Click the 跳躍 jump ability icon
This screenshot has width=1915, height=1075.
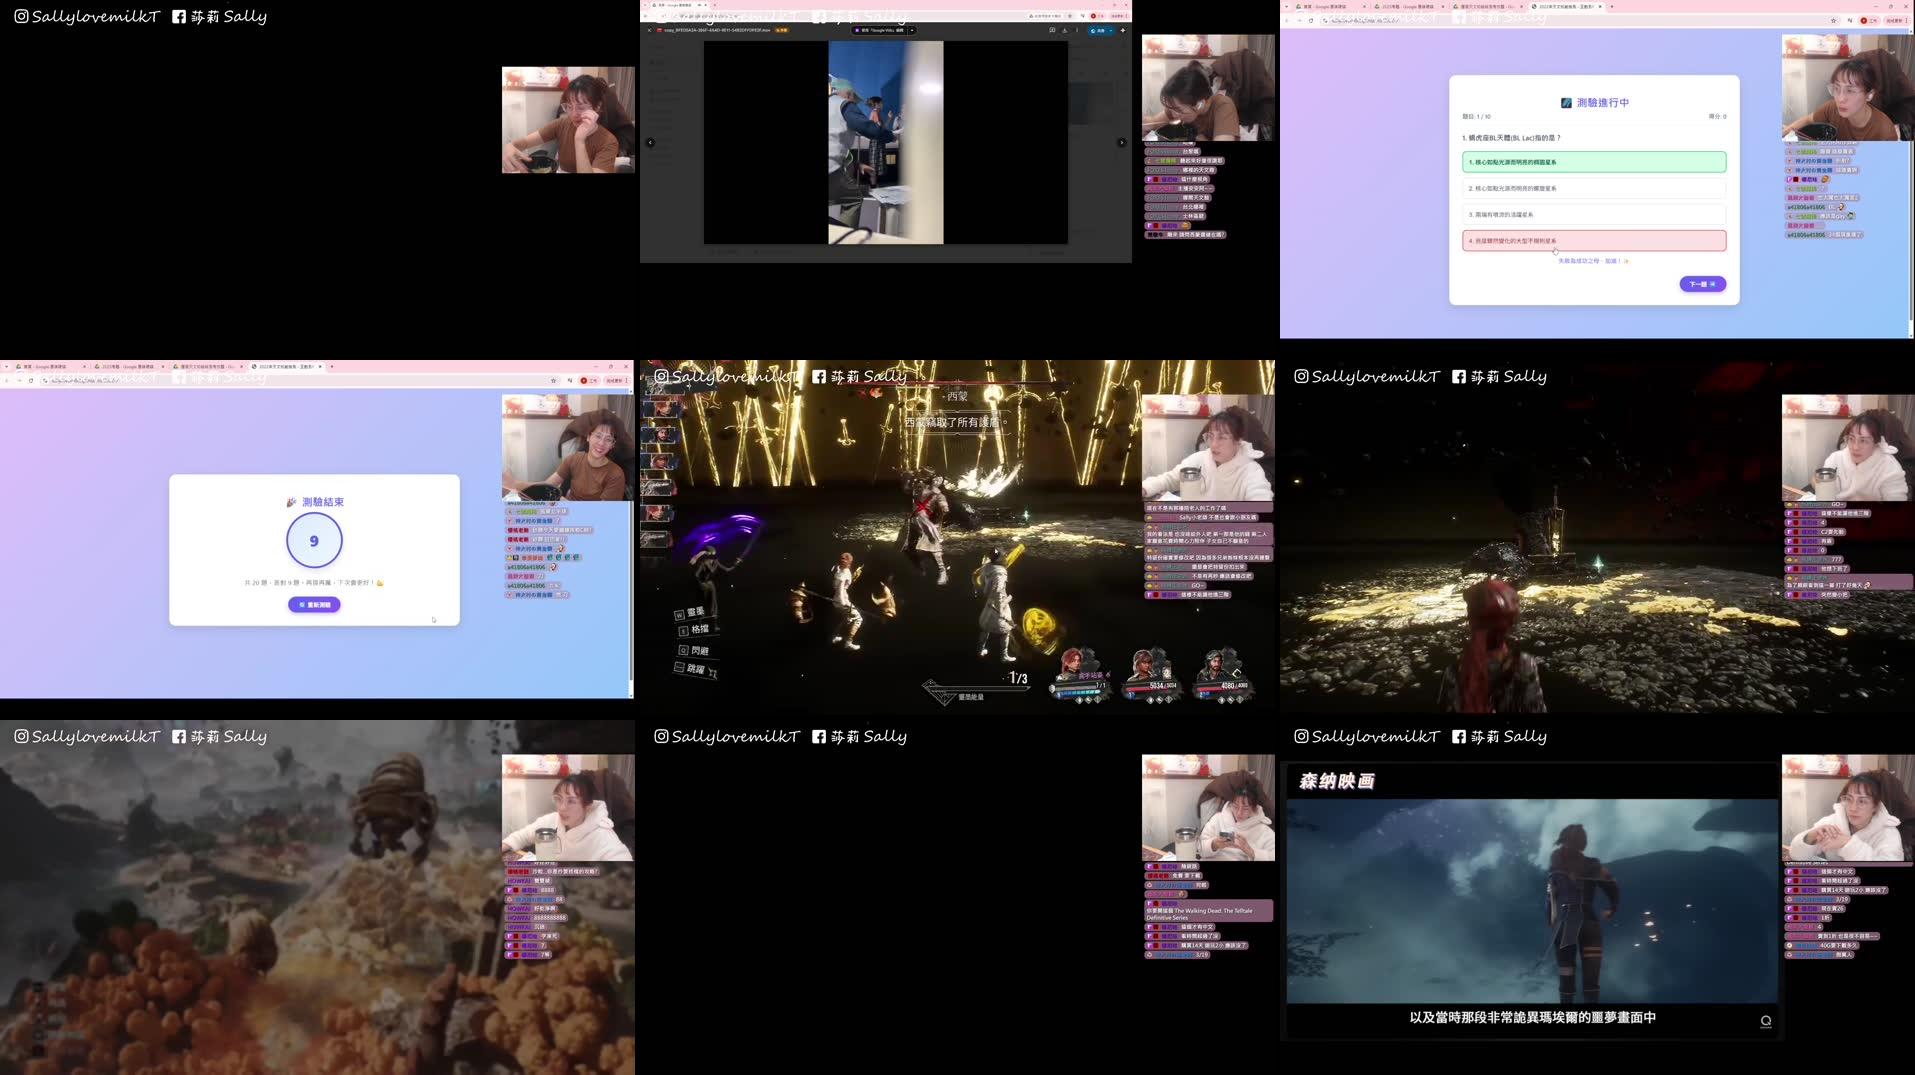[x=680, y=667]
